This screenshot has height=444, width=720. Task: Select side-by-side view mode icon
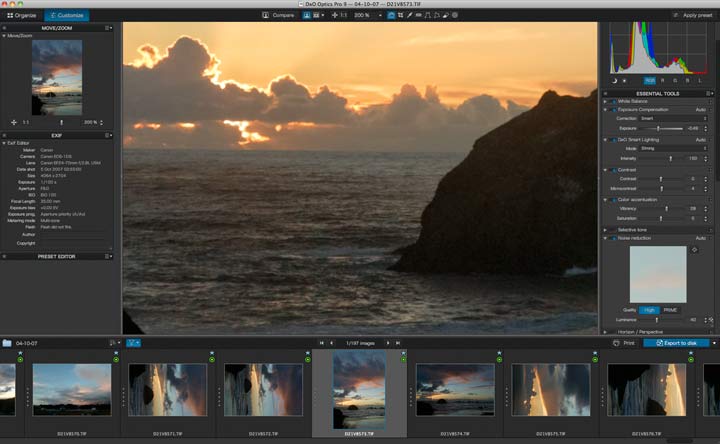tap(316, 15)
